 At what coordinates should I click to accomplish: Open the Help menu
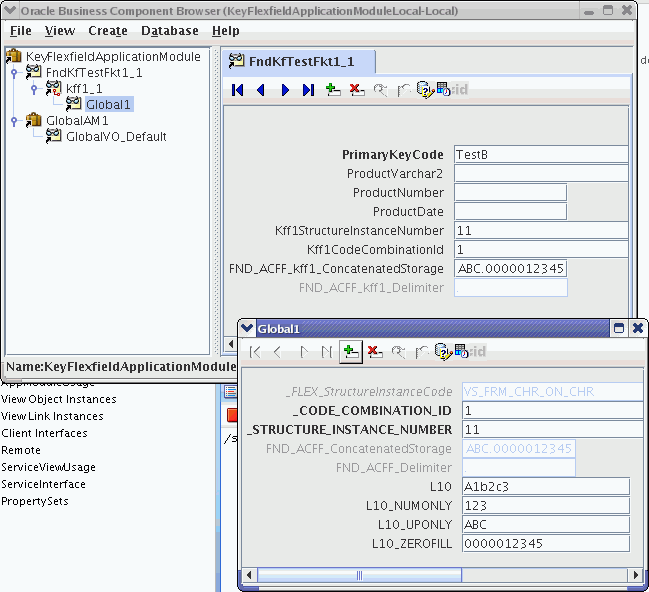coord(226,31)
